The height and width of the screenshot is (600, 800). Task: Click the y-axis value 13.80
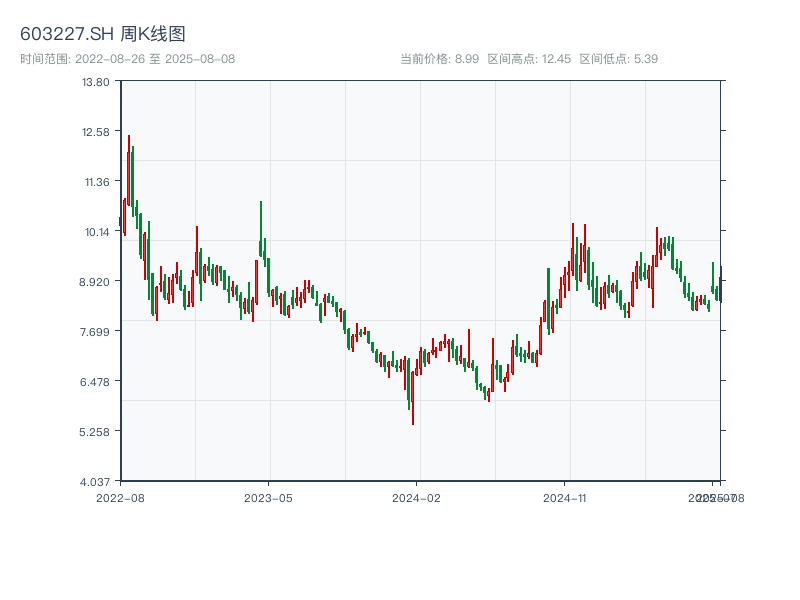point(96,82)
